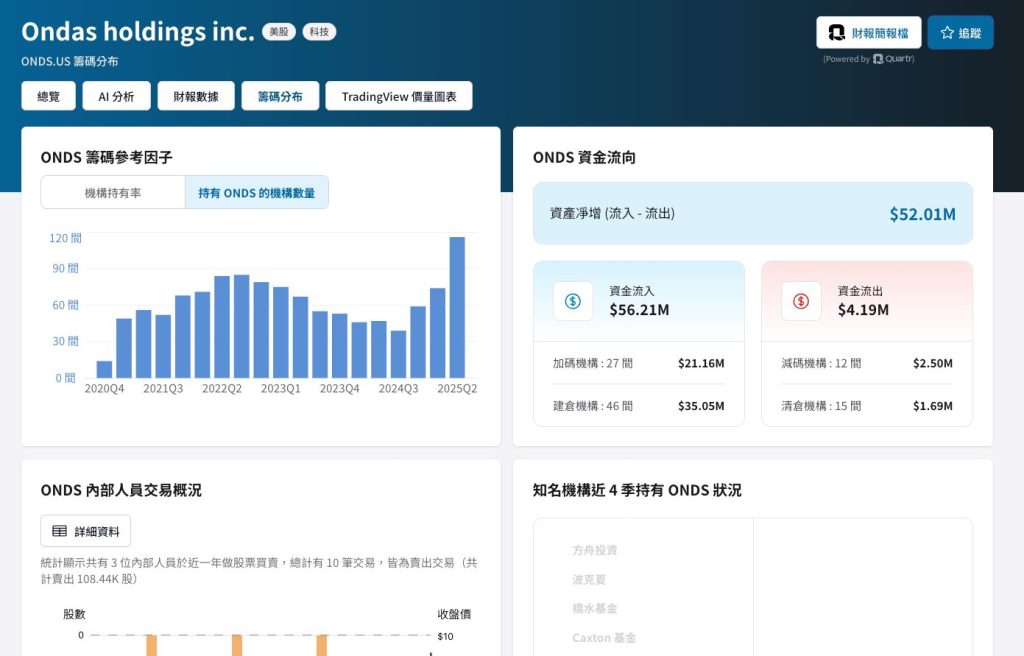This screenshot has width=1024, height=656.
Task: Select the tallest 2025Q2 bar in chart
Action: point(457,307)
